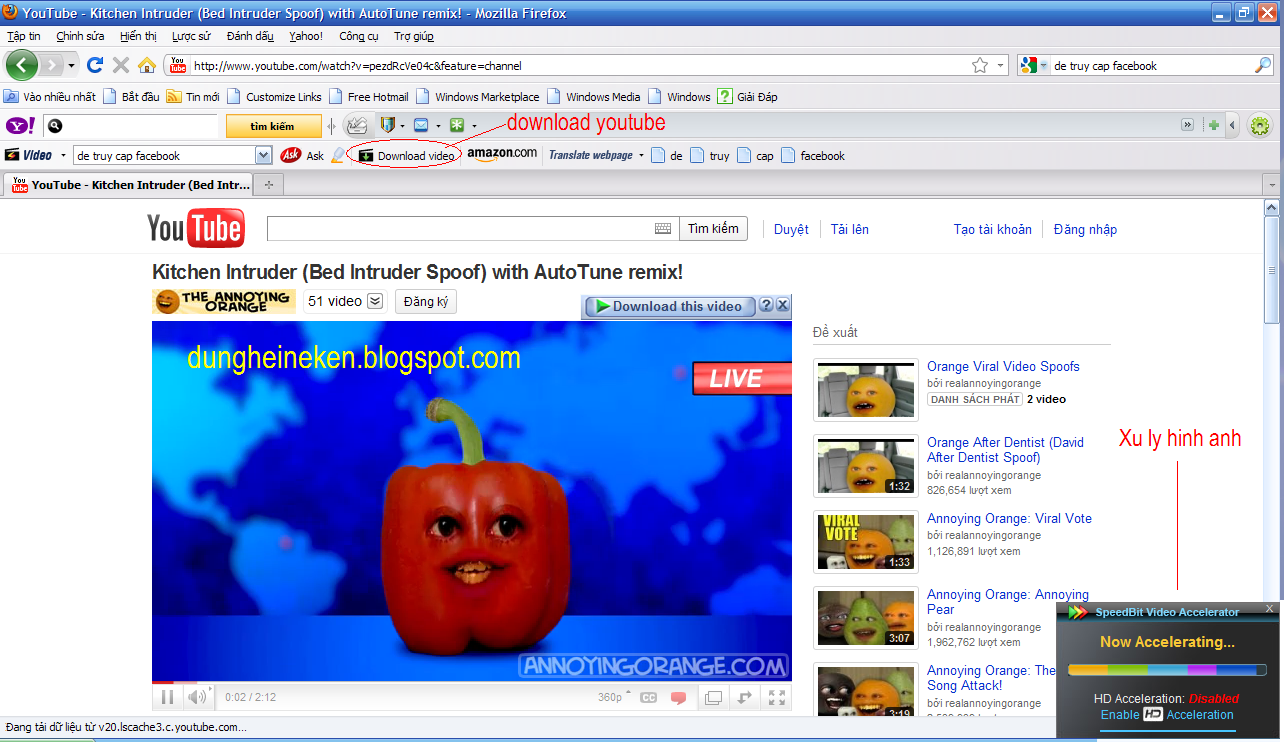Open Yahoo toolbar pencil edit icon
The width and height of the screenshot is (1284, 742).
[x=357, y=125]
